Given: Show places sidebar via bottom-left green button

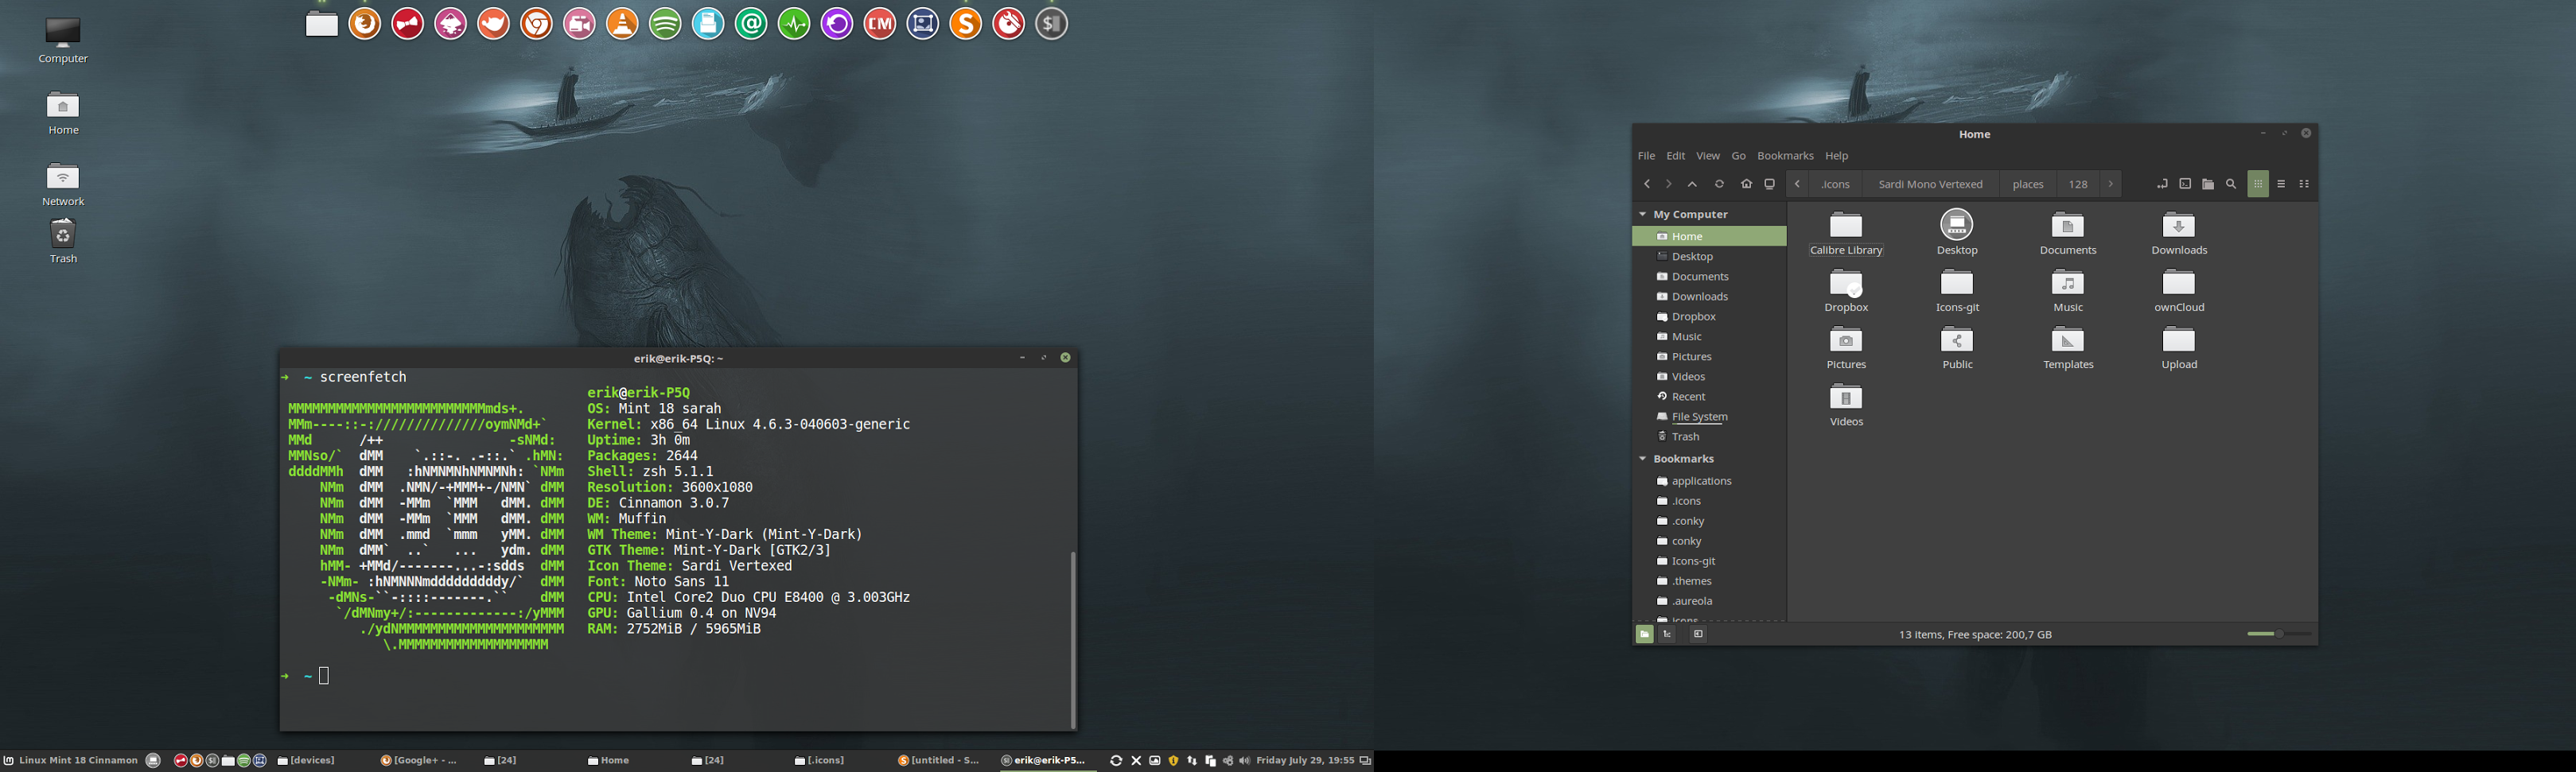Looking at the screenshot, I should (x=1644, y=634).
